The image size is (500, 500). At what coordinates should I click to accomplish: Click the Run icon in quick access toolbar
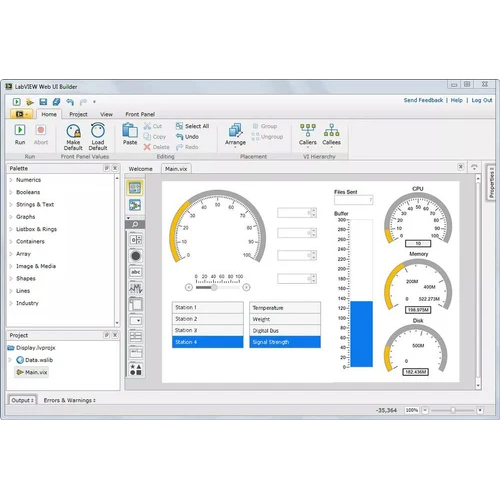pos(16,102)
